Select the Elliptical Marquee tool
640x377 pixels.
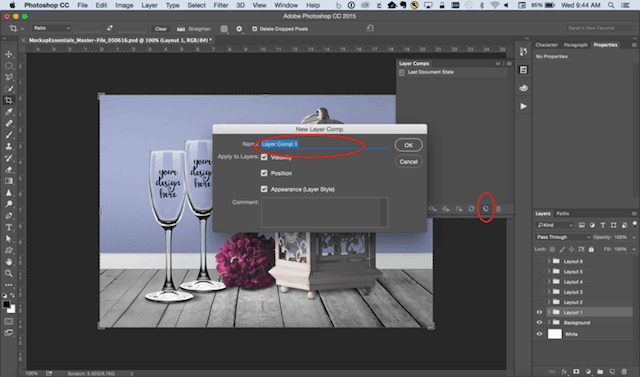(9, 66)
